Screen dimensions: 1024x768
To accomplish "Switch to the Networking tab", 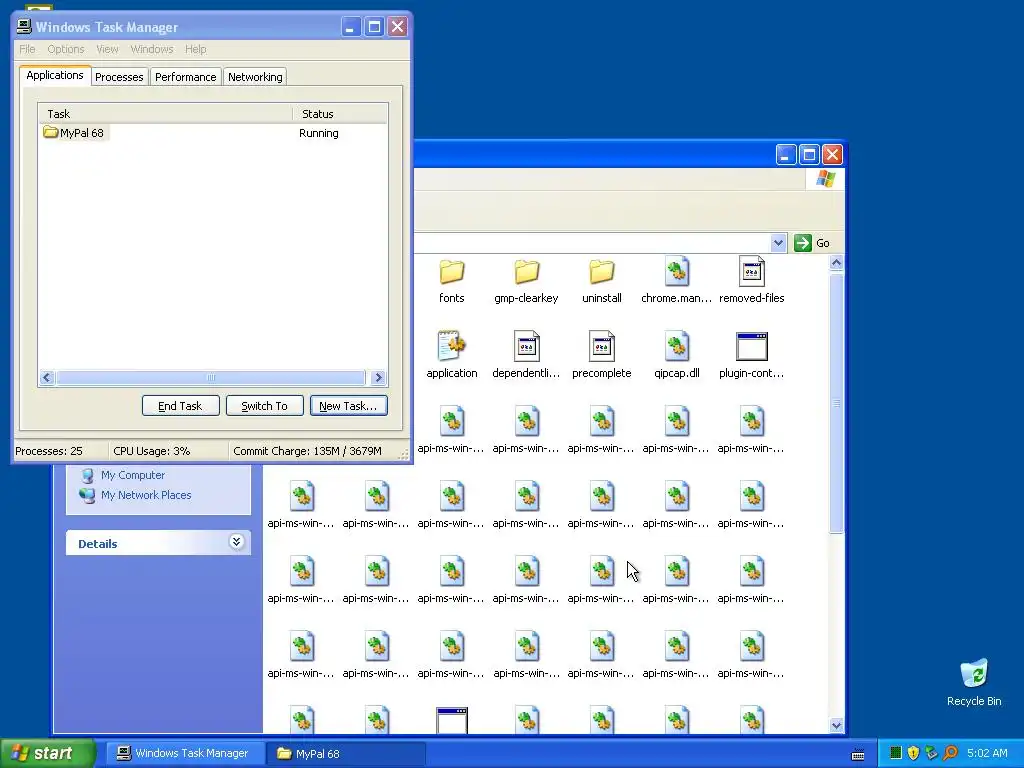I will [255, 76].
